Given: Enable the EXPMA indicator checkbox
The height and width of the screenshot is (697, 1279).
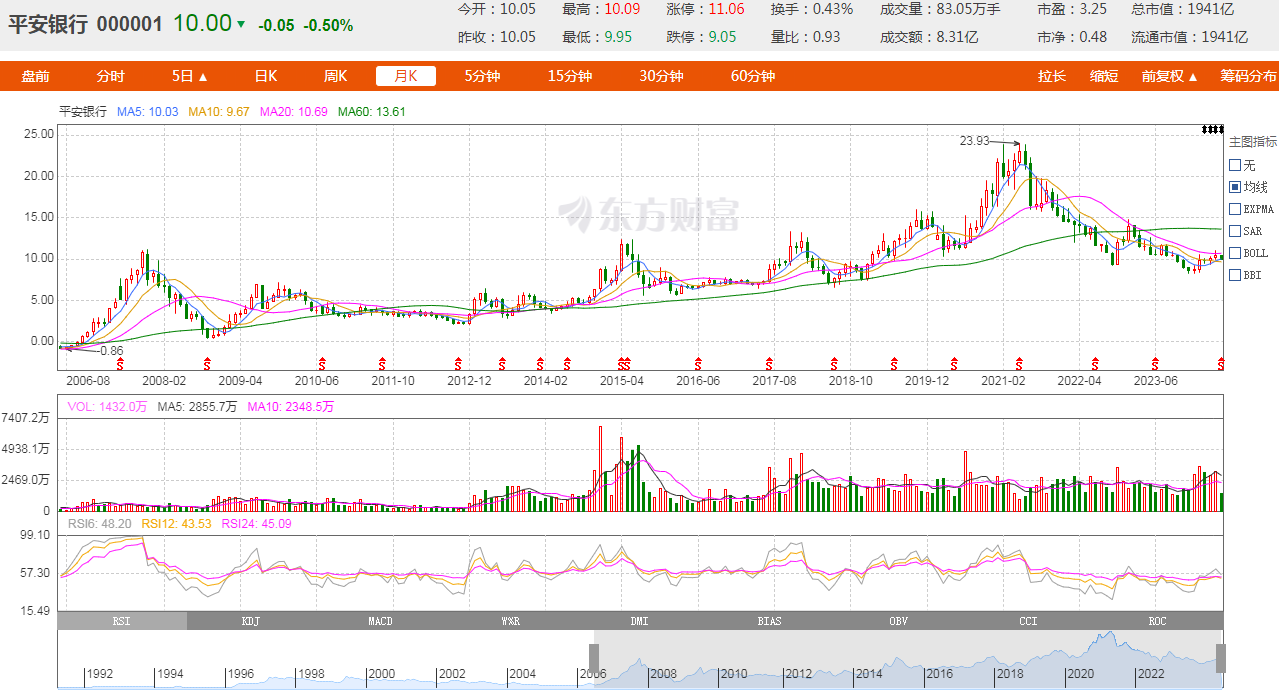Looking at the screenshot, I should pos(1235,209).
